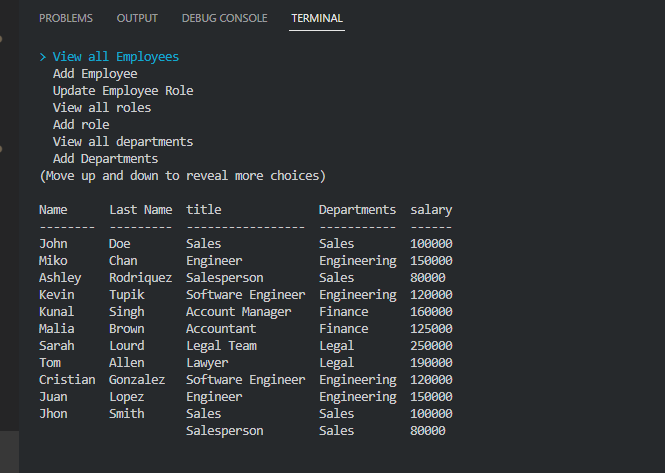Click the Name column header

pyautogui.click(x=53, y=210)
